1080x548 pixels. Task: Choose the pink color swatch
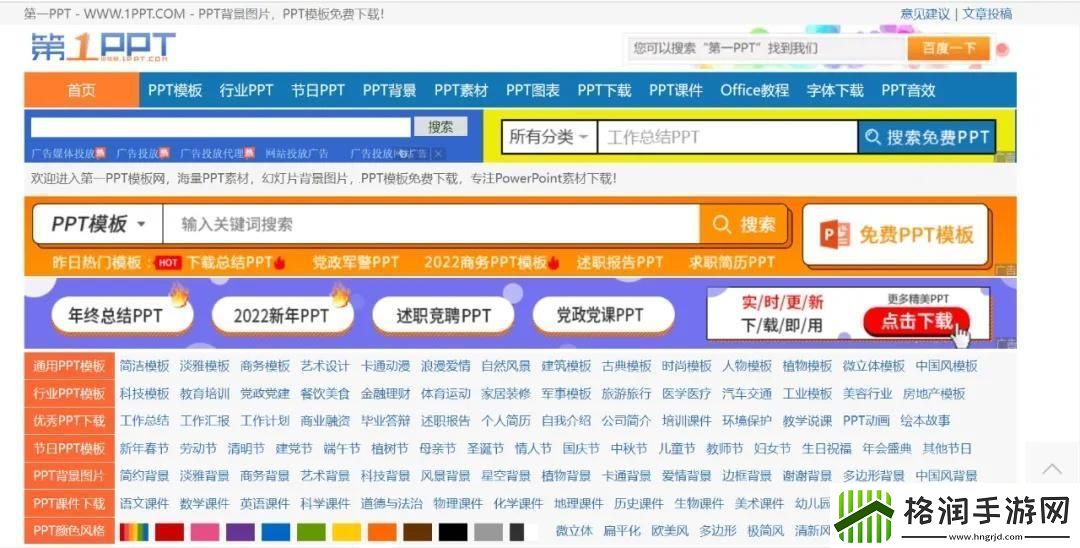click(x=205, y=531)
